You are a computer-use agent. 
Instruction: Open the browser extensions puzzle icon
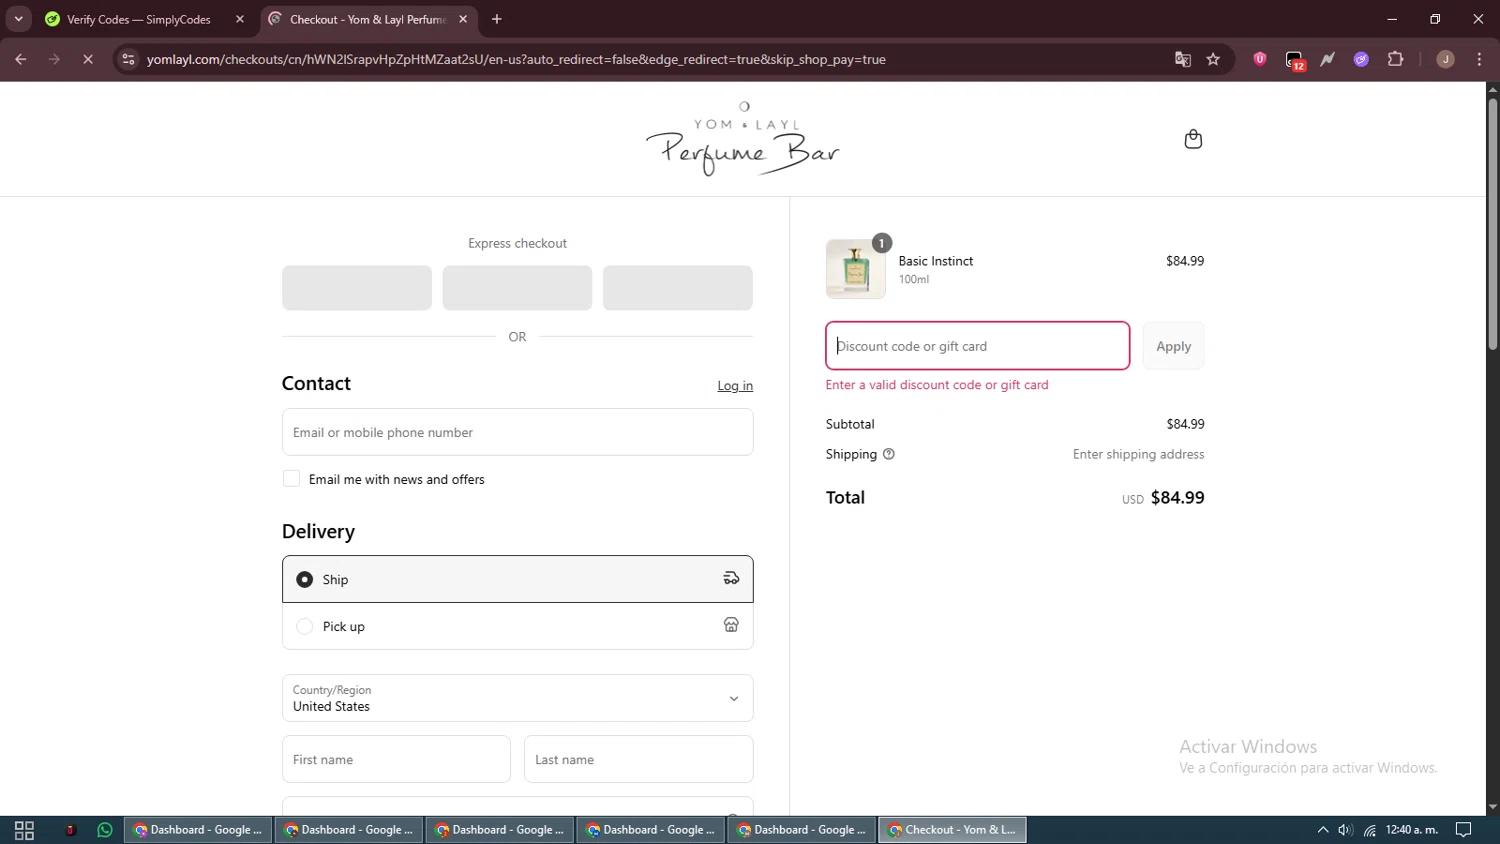pyautogui.click(x=1396, y=59)
